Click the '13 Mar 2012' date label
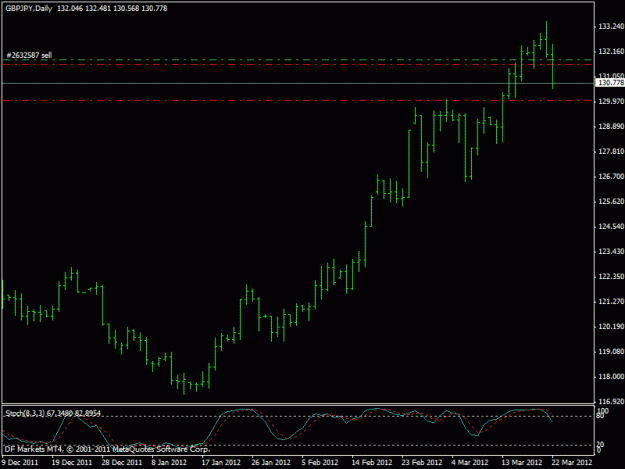This screenshot has width=625, height=469. coord(522,462)
